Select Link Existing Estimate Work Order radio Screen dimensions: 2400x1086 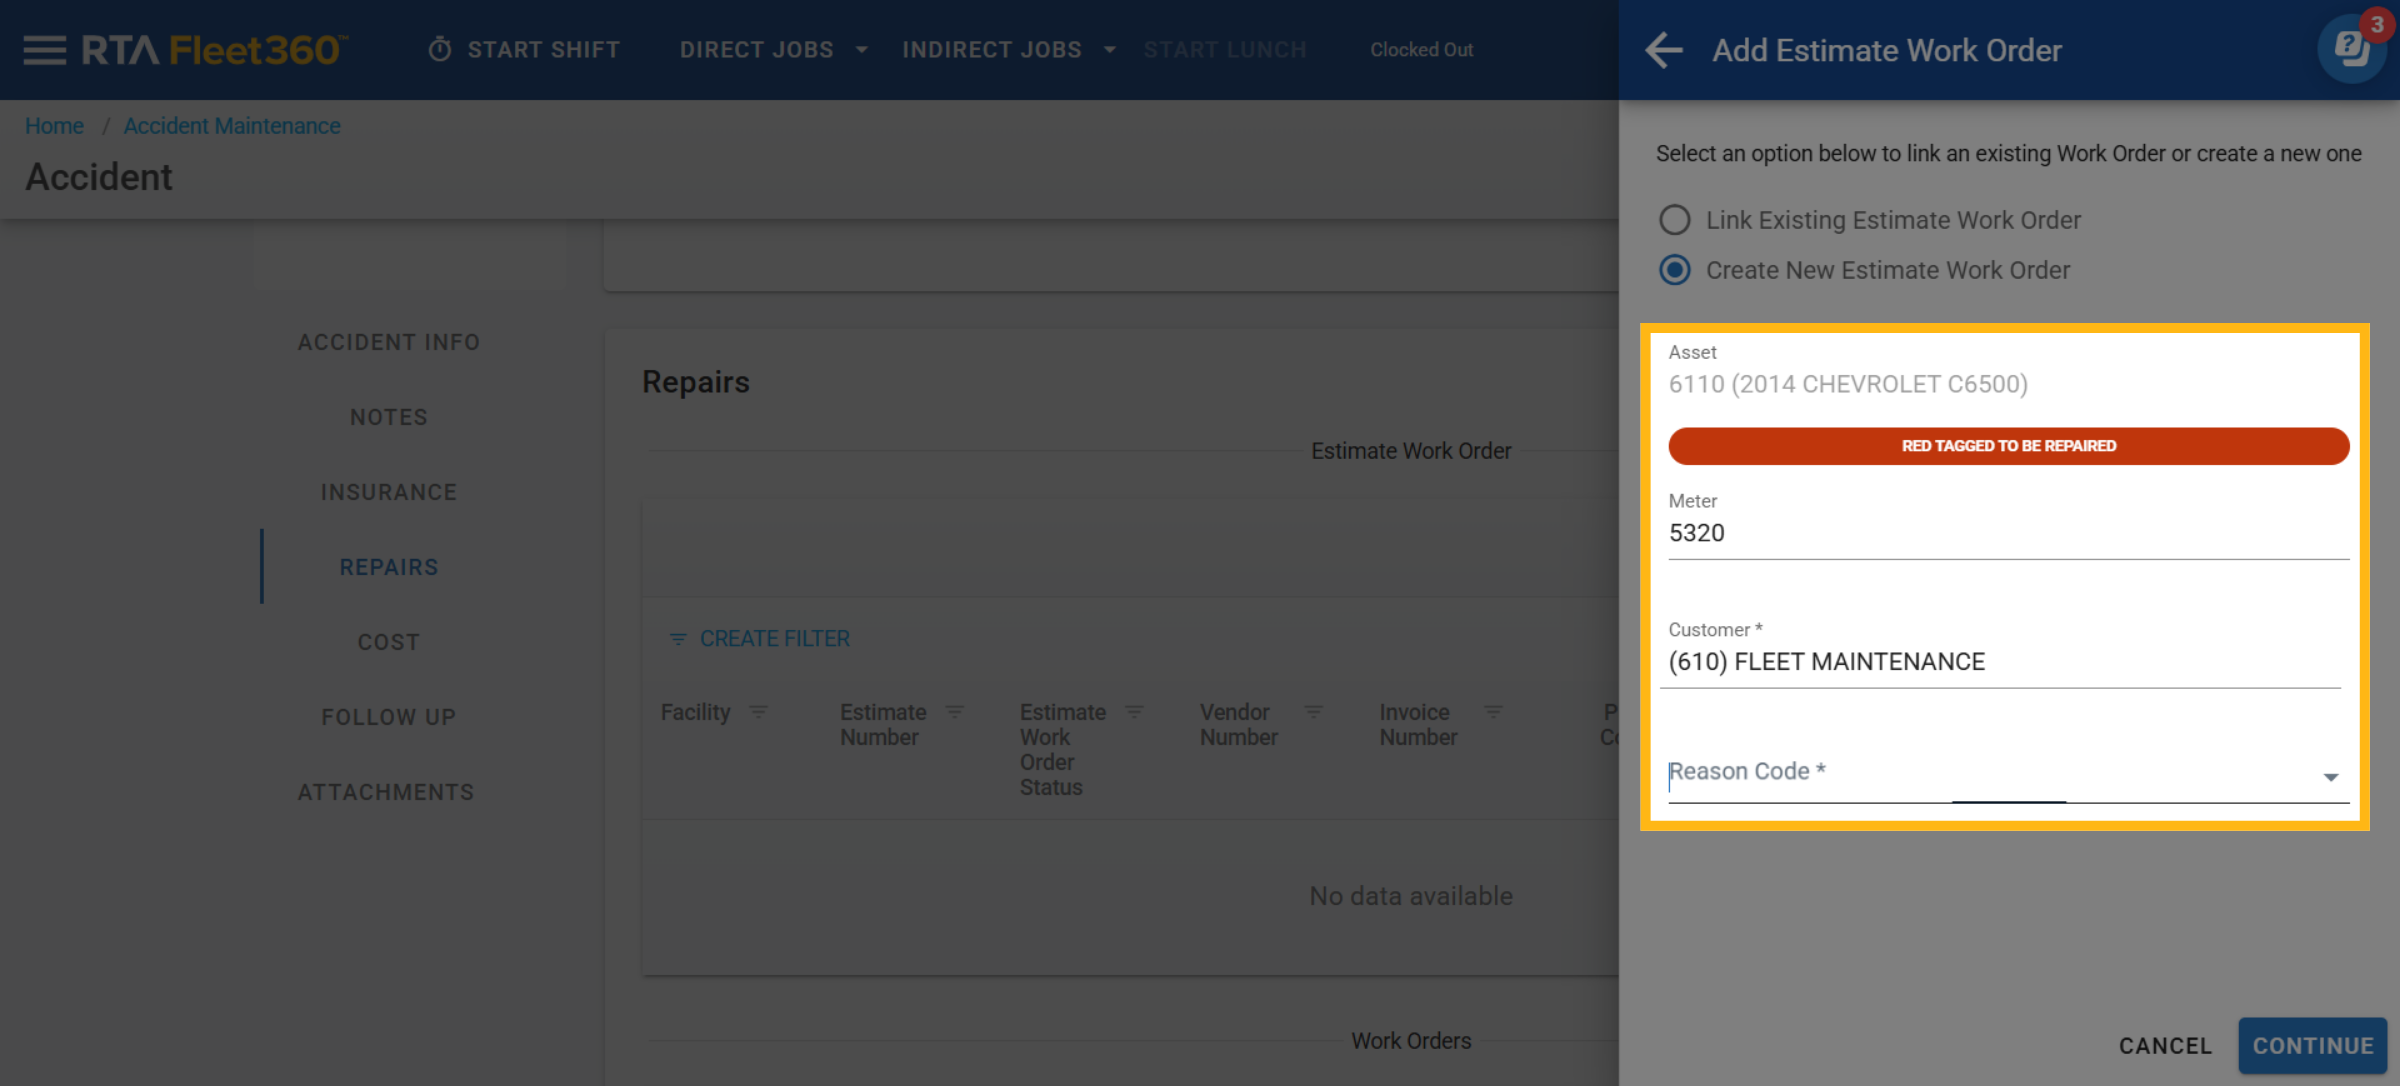[x=1675, y=220]
